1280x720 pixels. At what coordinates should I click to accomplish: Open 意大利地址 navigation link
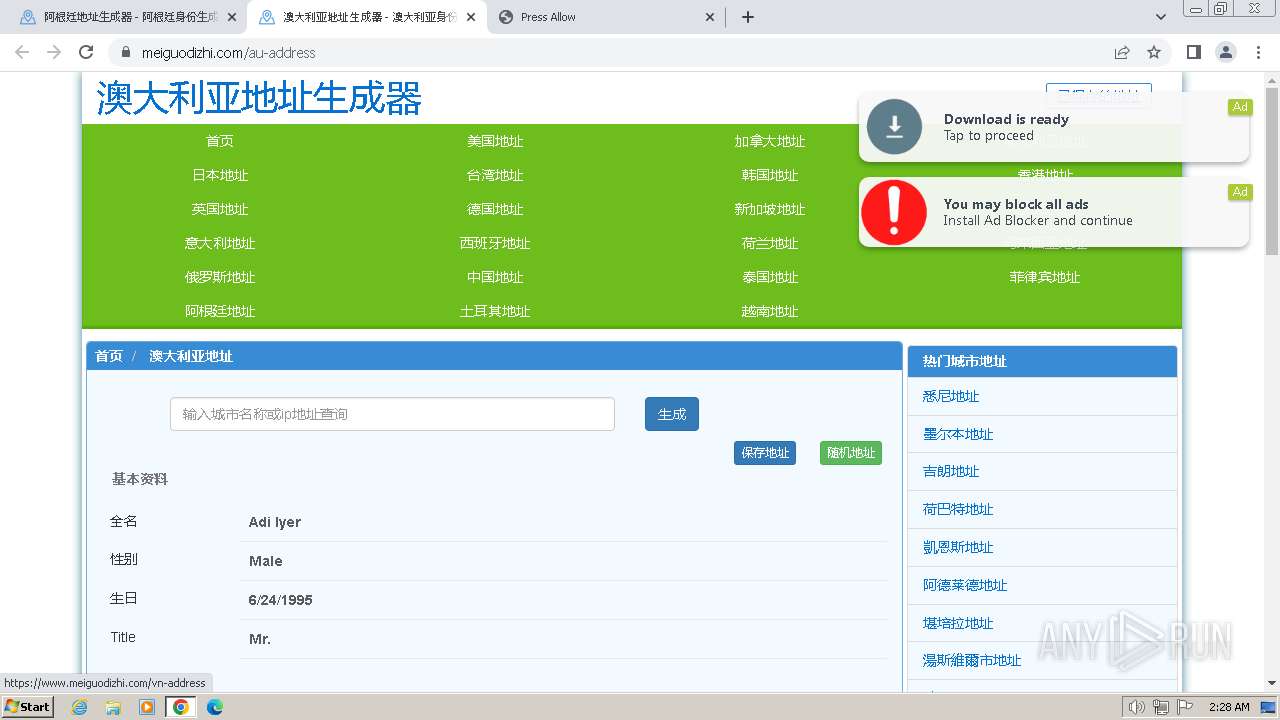pos(220,243)
